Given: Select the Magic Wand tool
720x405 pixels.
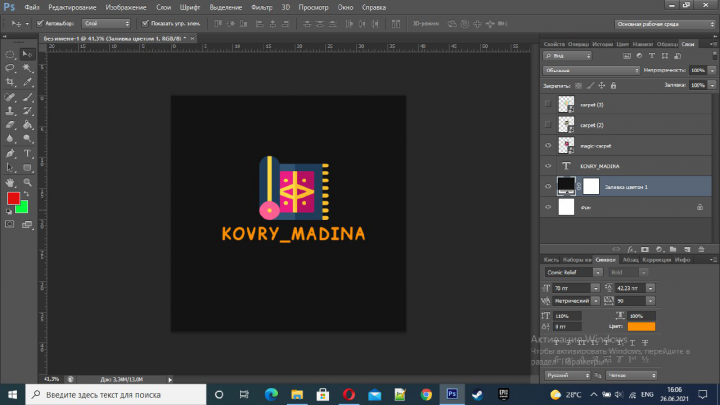Looking at the screenshot, I should pos(28,68).
